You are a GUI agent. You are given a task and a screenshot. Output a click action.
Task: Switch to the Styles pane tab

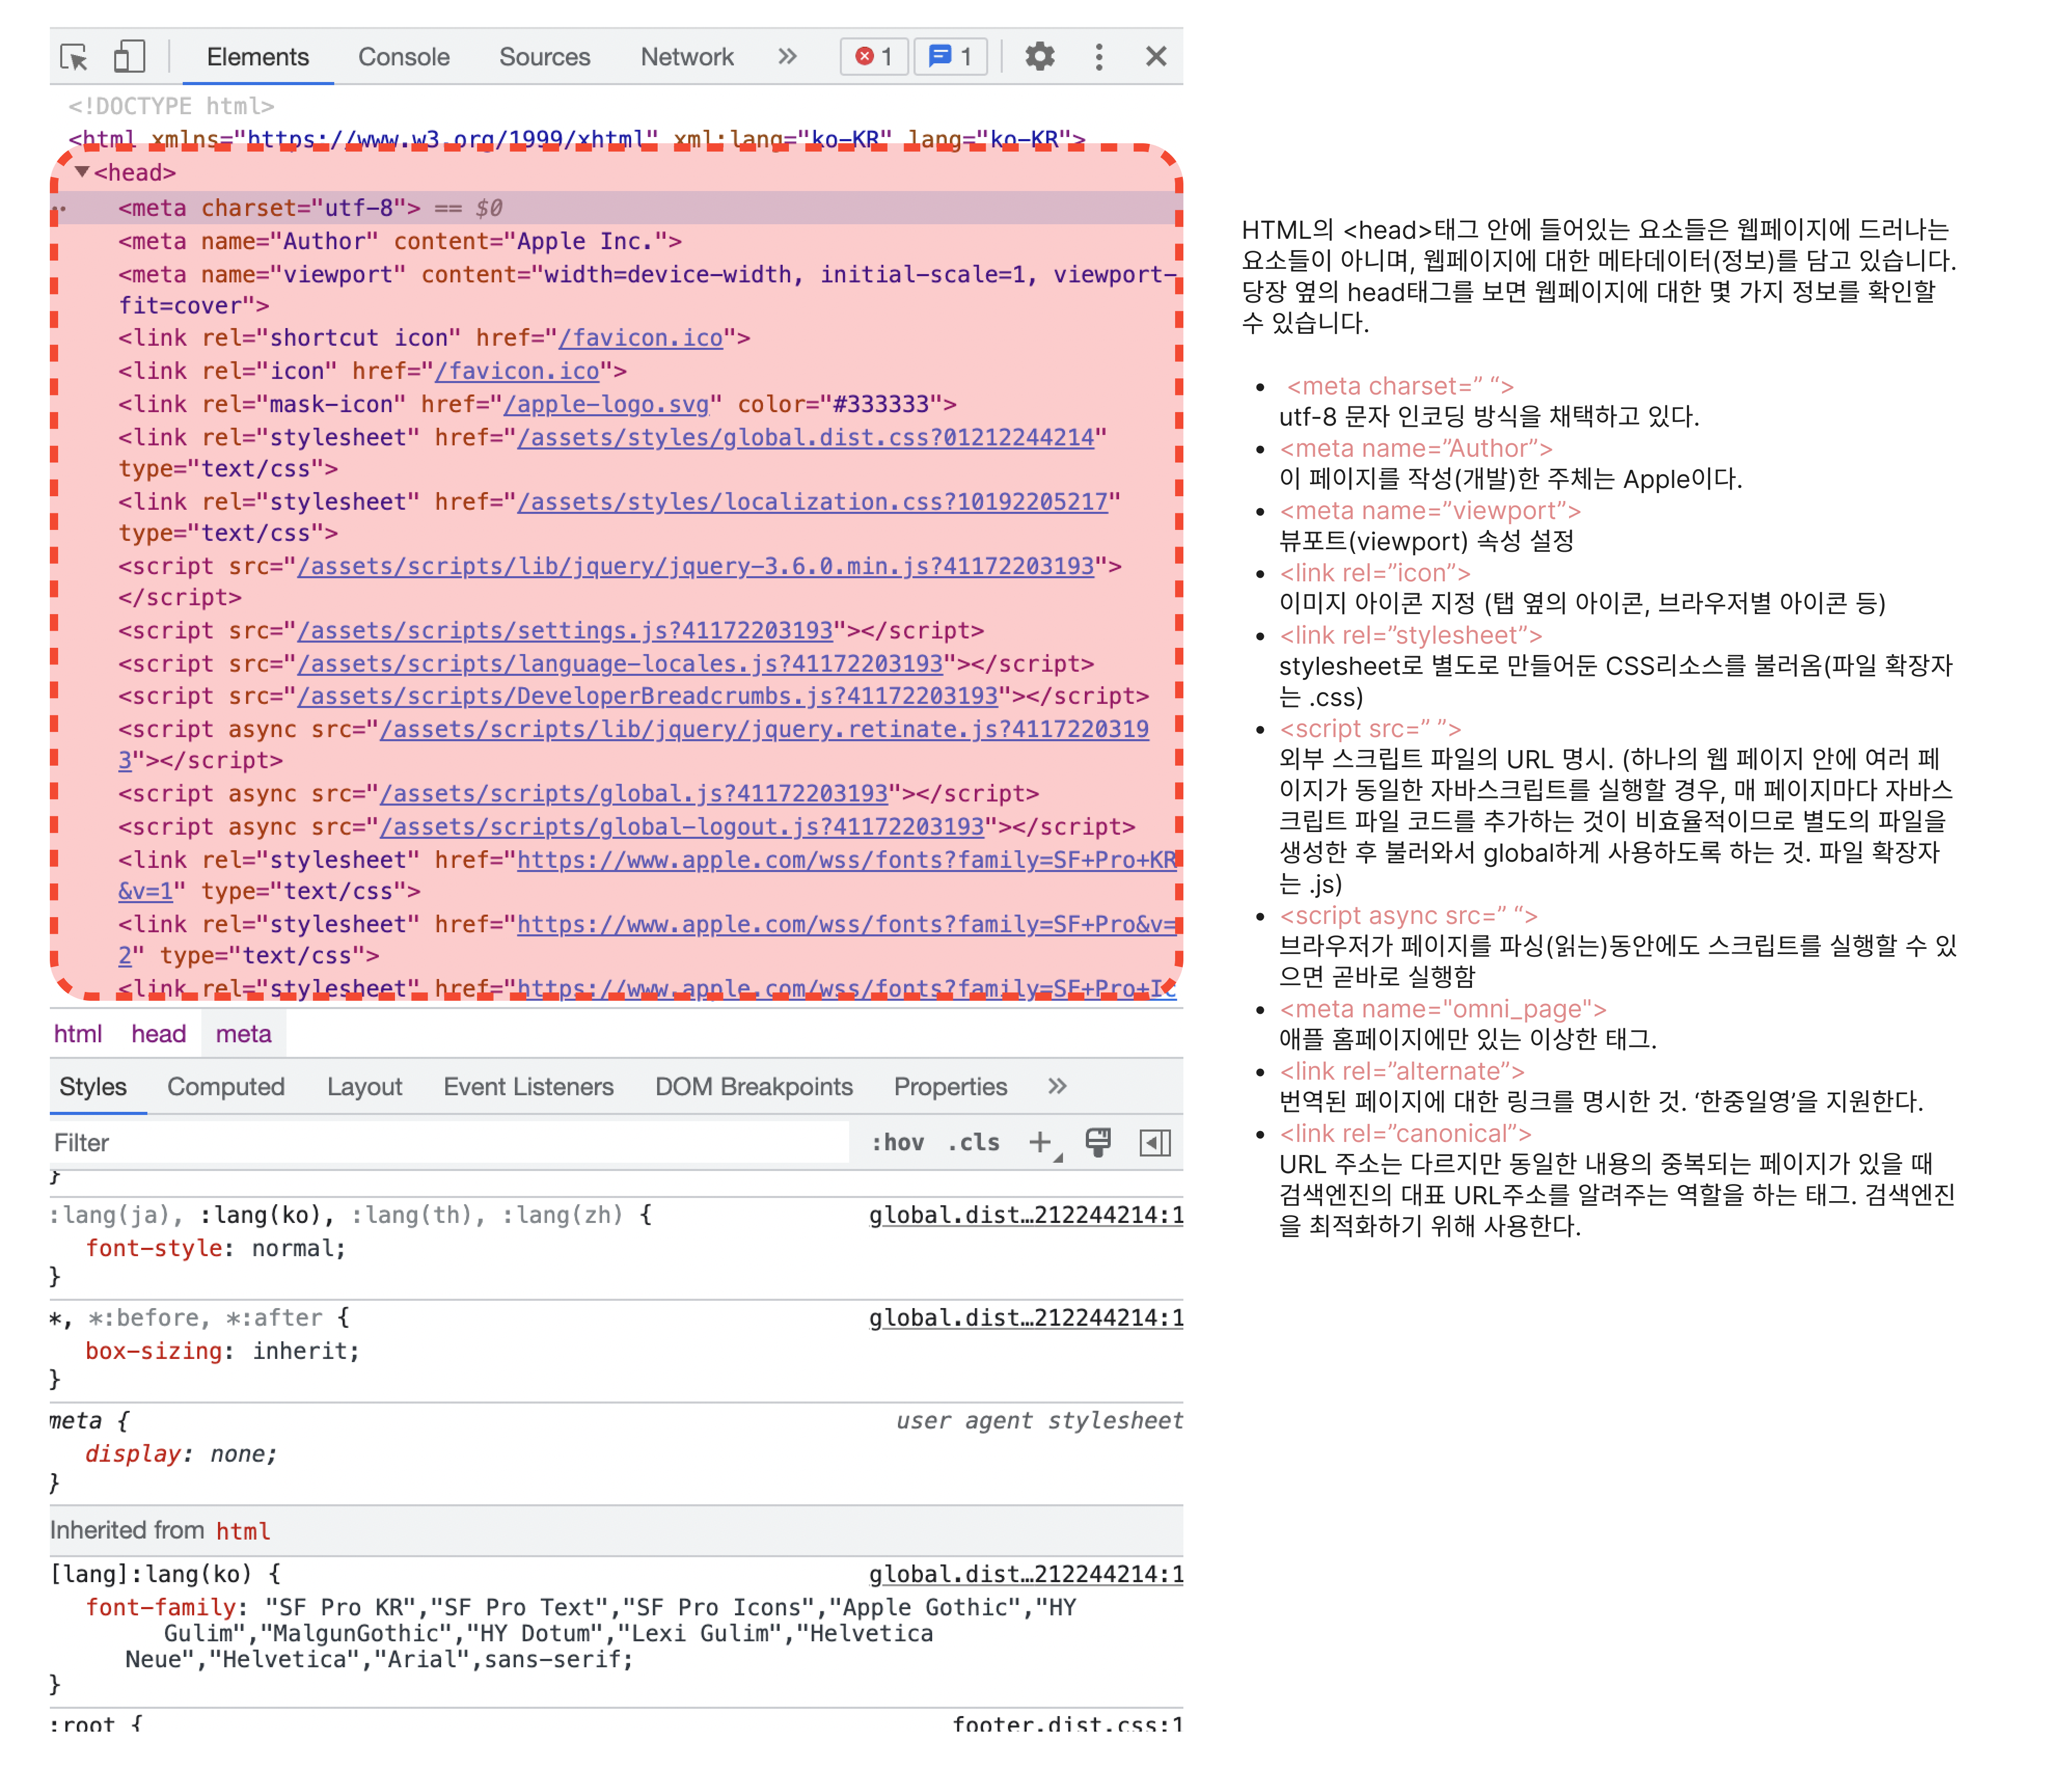pos(93,1086)
